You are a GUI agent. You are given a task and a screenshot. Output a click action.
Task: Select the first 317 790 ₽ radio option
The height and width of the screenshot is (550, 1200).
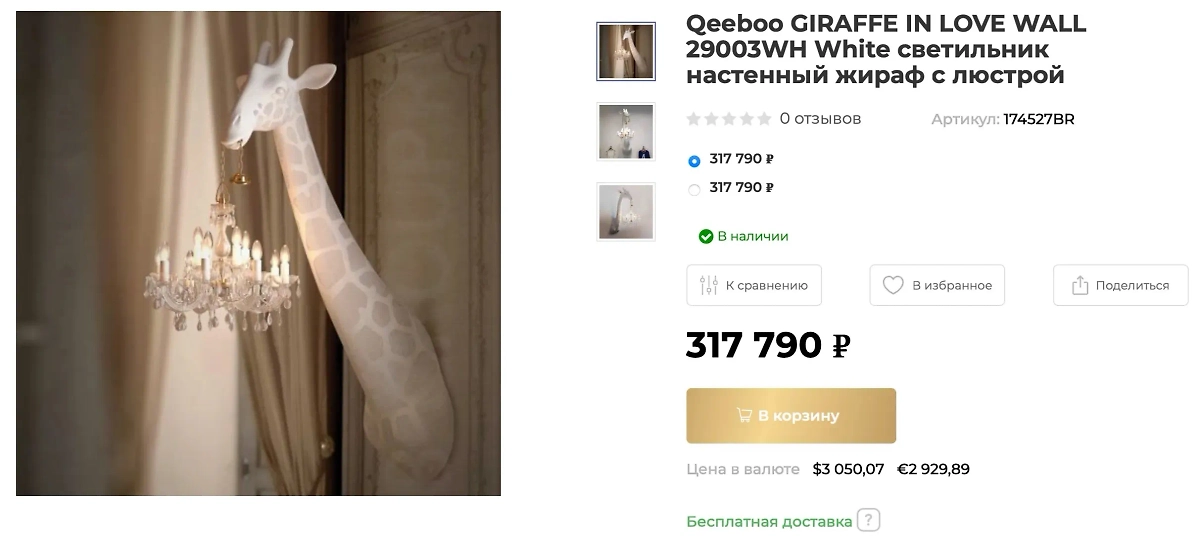[694, 160]
